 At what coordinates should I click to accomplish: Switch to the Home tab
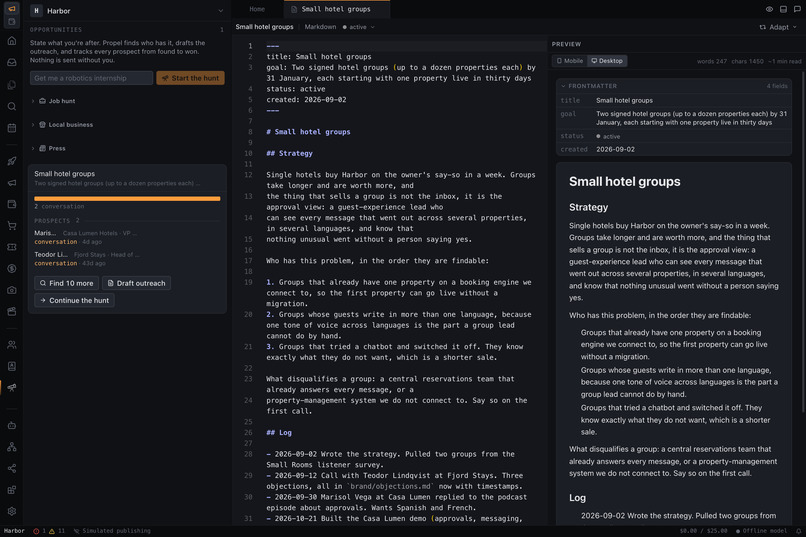[257, 9]
